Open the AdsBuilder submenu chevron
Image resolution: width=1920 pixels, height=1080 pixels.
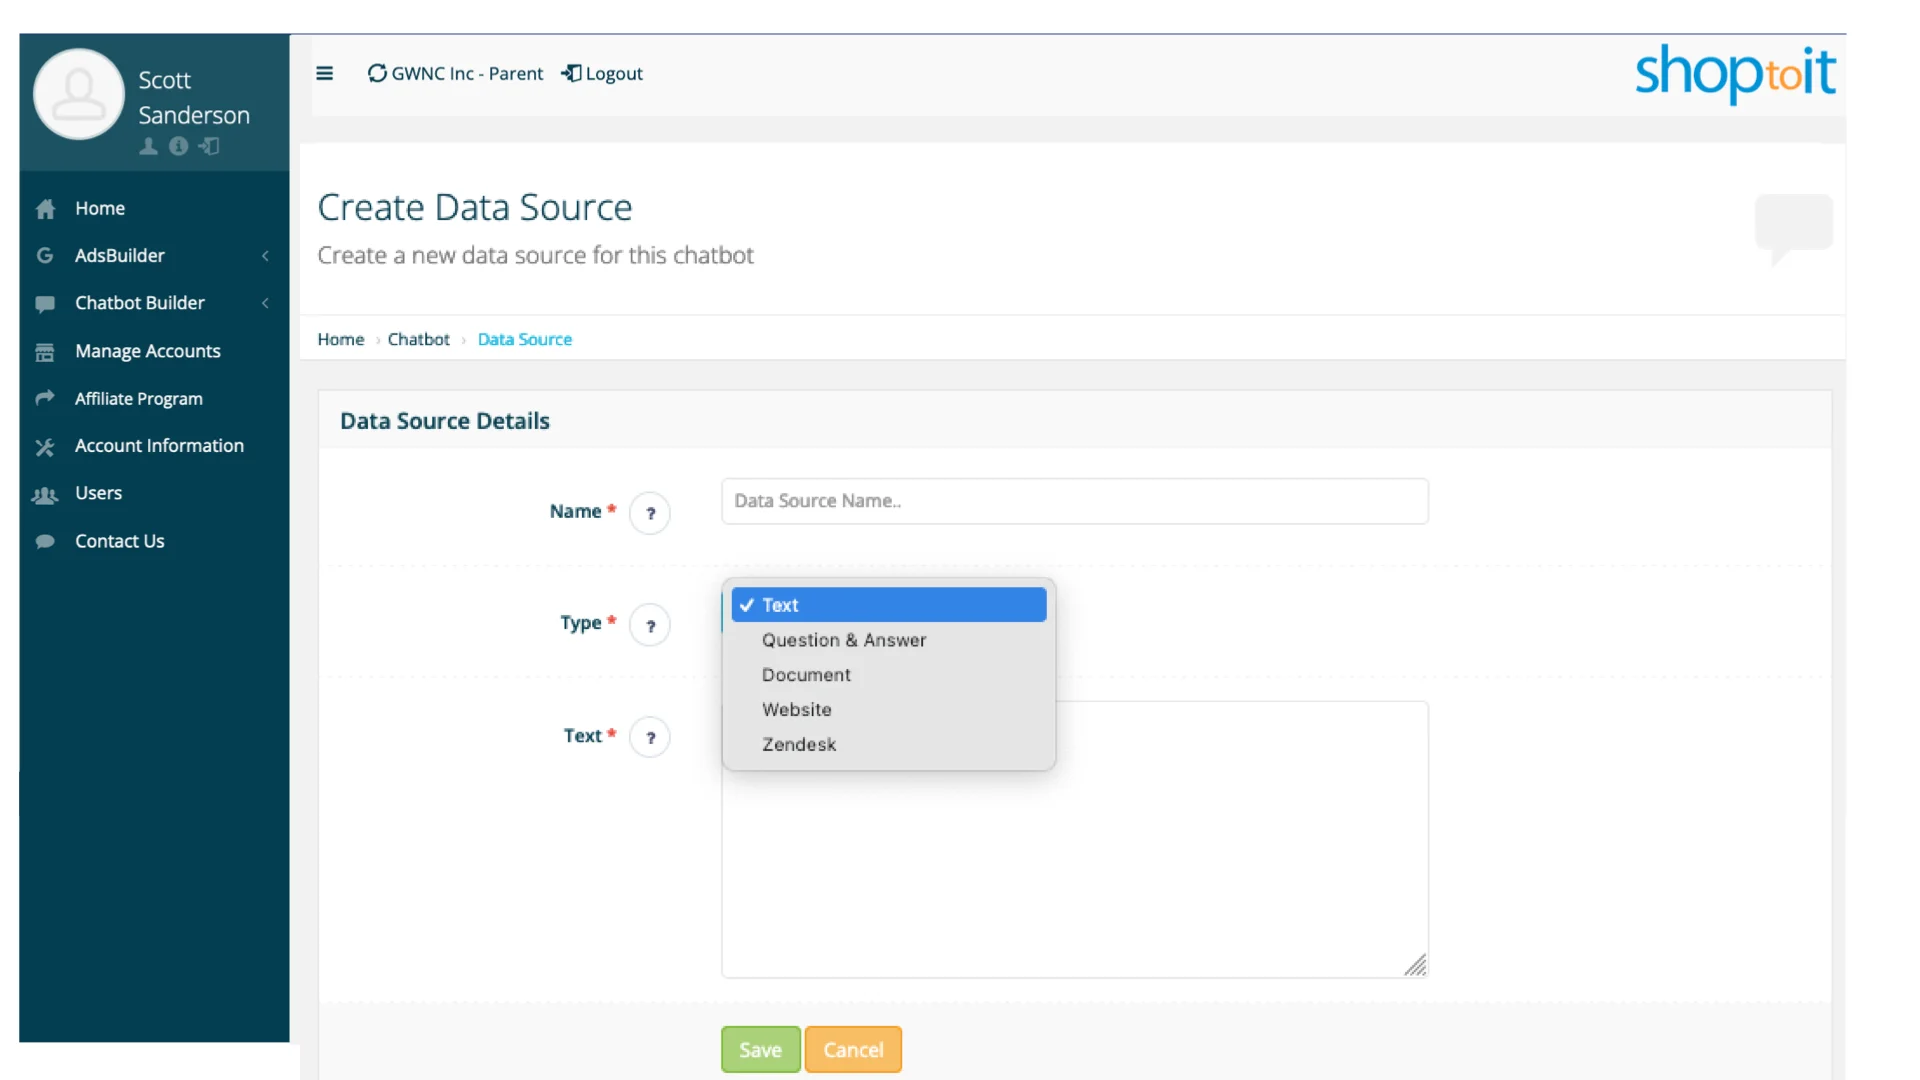click(x=265, y=256)
